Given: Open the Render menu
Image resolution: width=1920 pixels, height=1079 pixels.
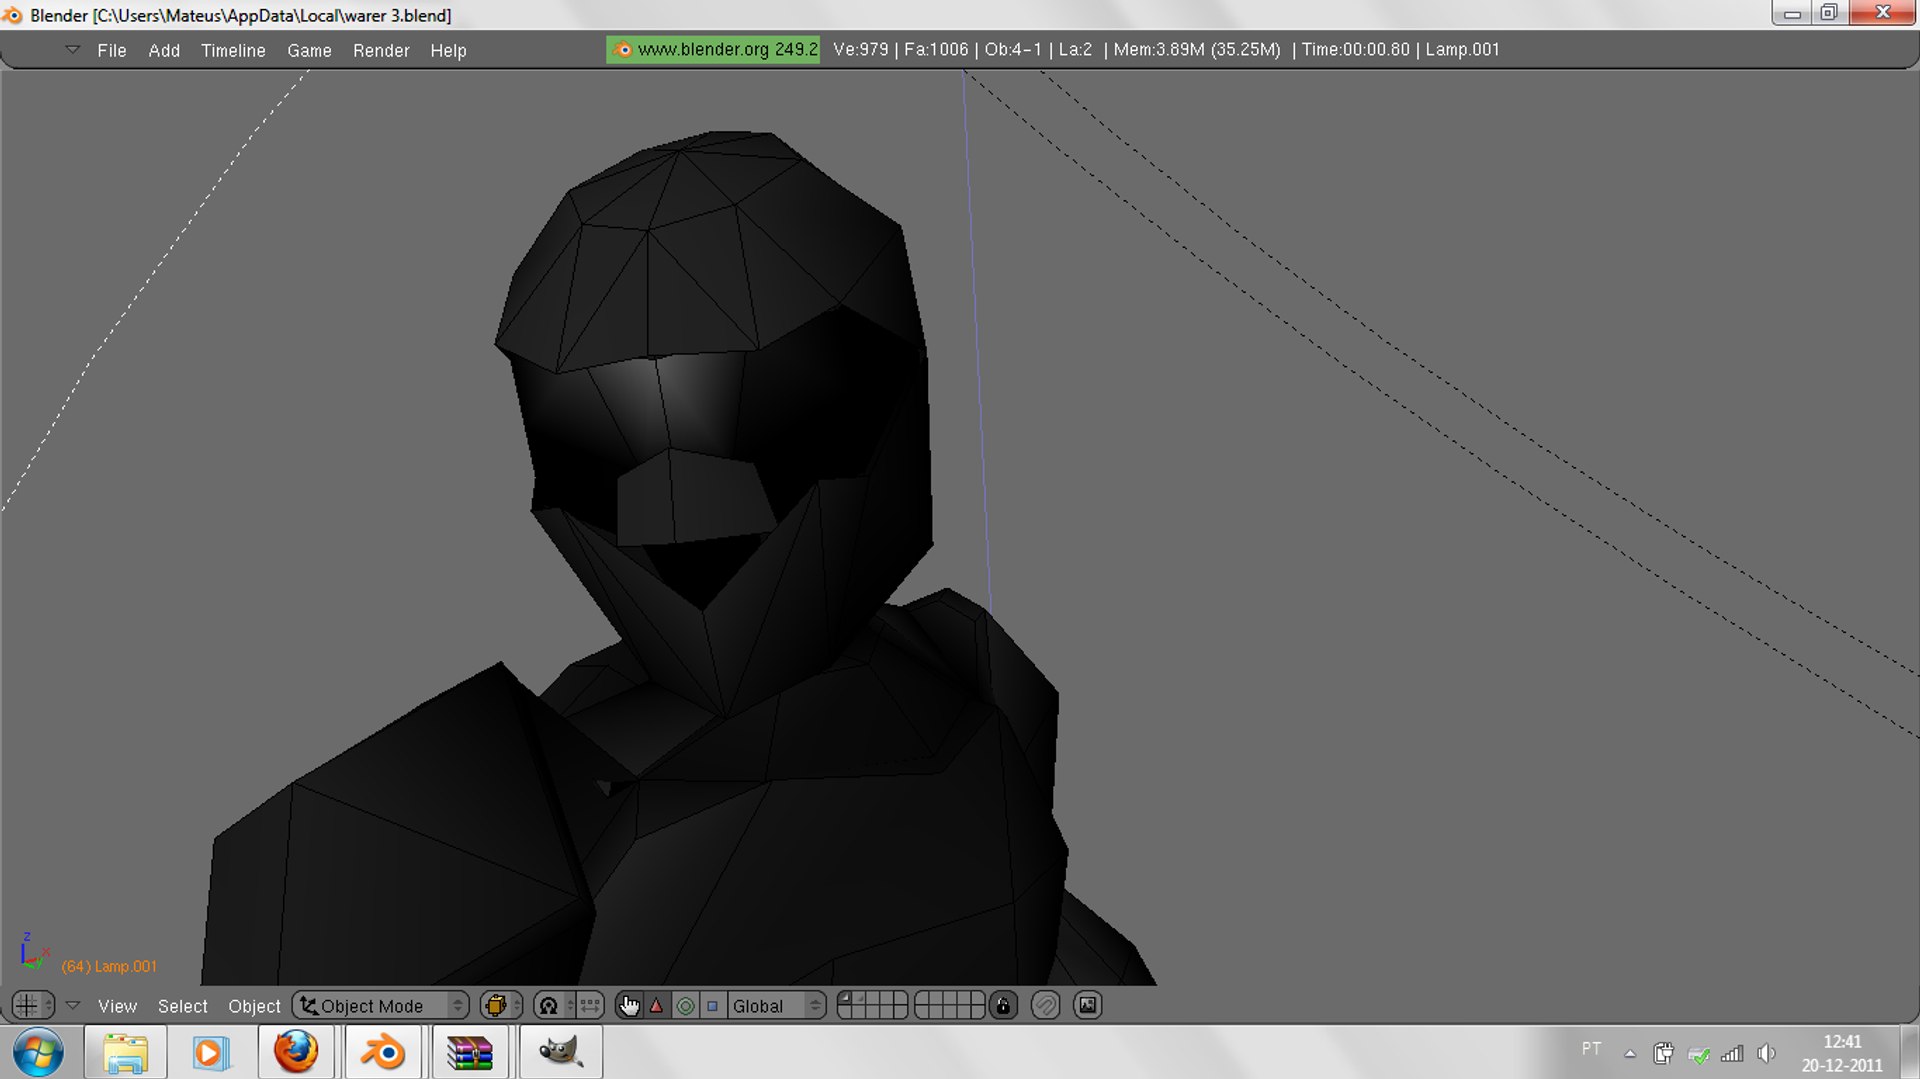Looking at the screenshot, I should 380,50.
